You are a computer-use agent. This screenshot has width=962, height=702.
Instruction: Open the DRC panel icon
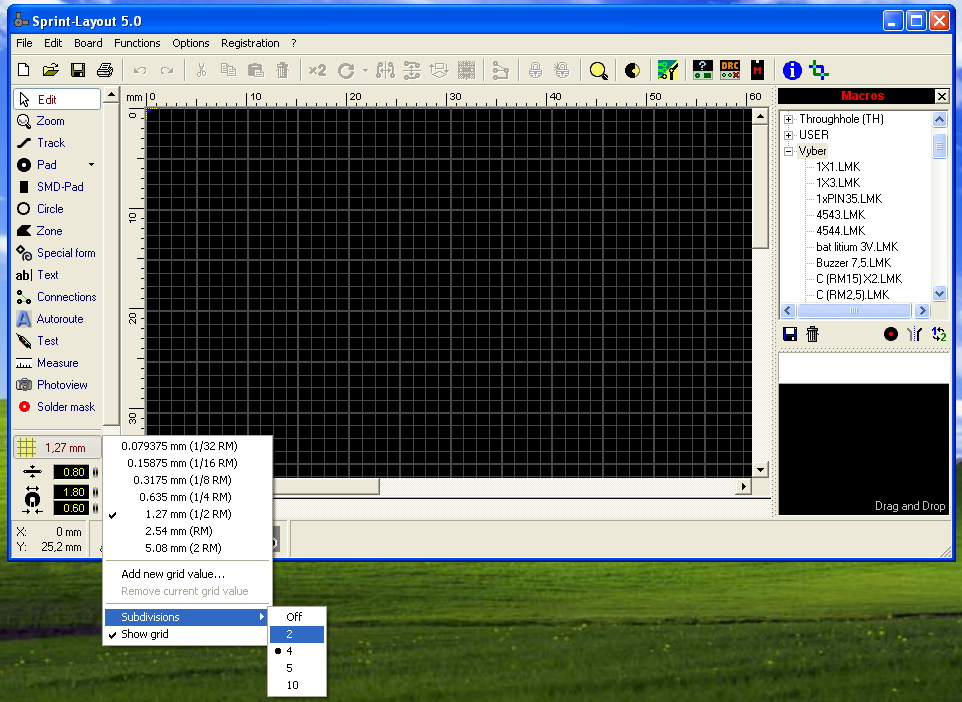click(x=730, y=70)
